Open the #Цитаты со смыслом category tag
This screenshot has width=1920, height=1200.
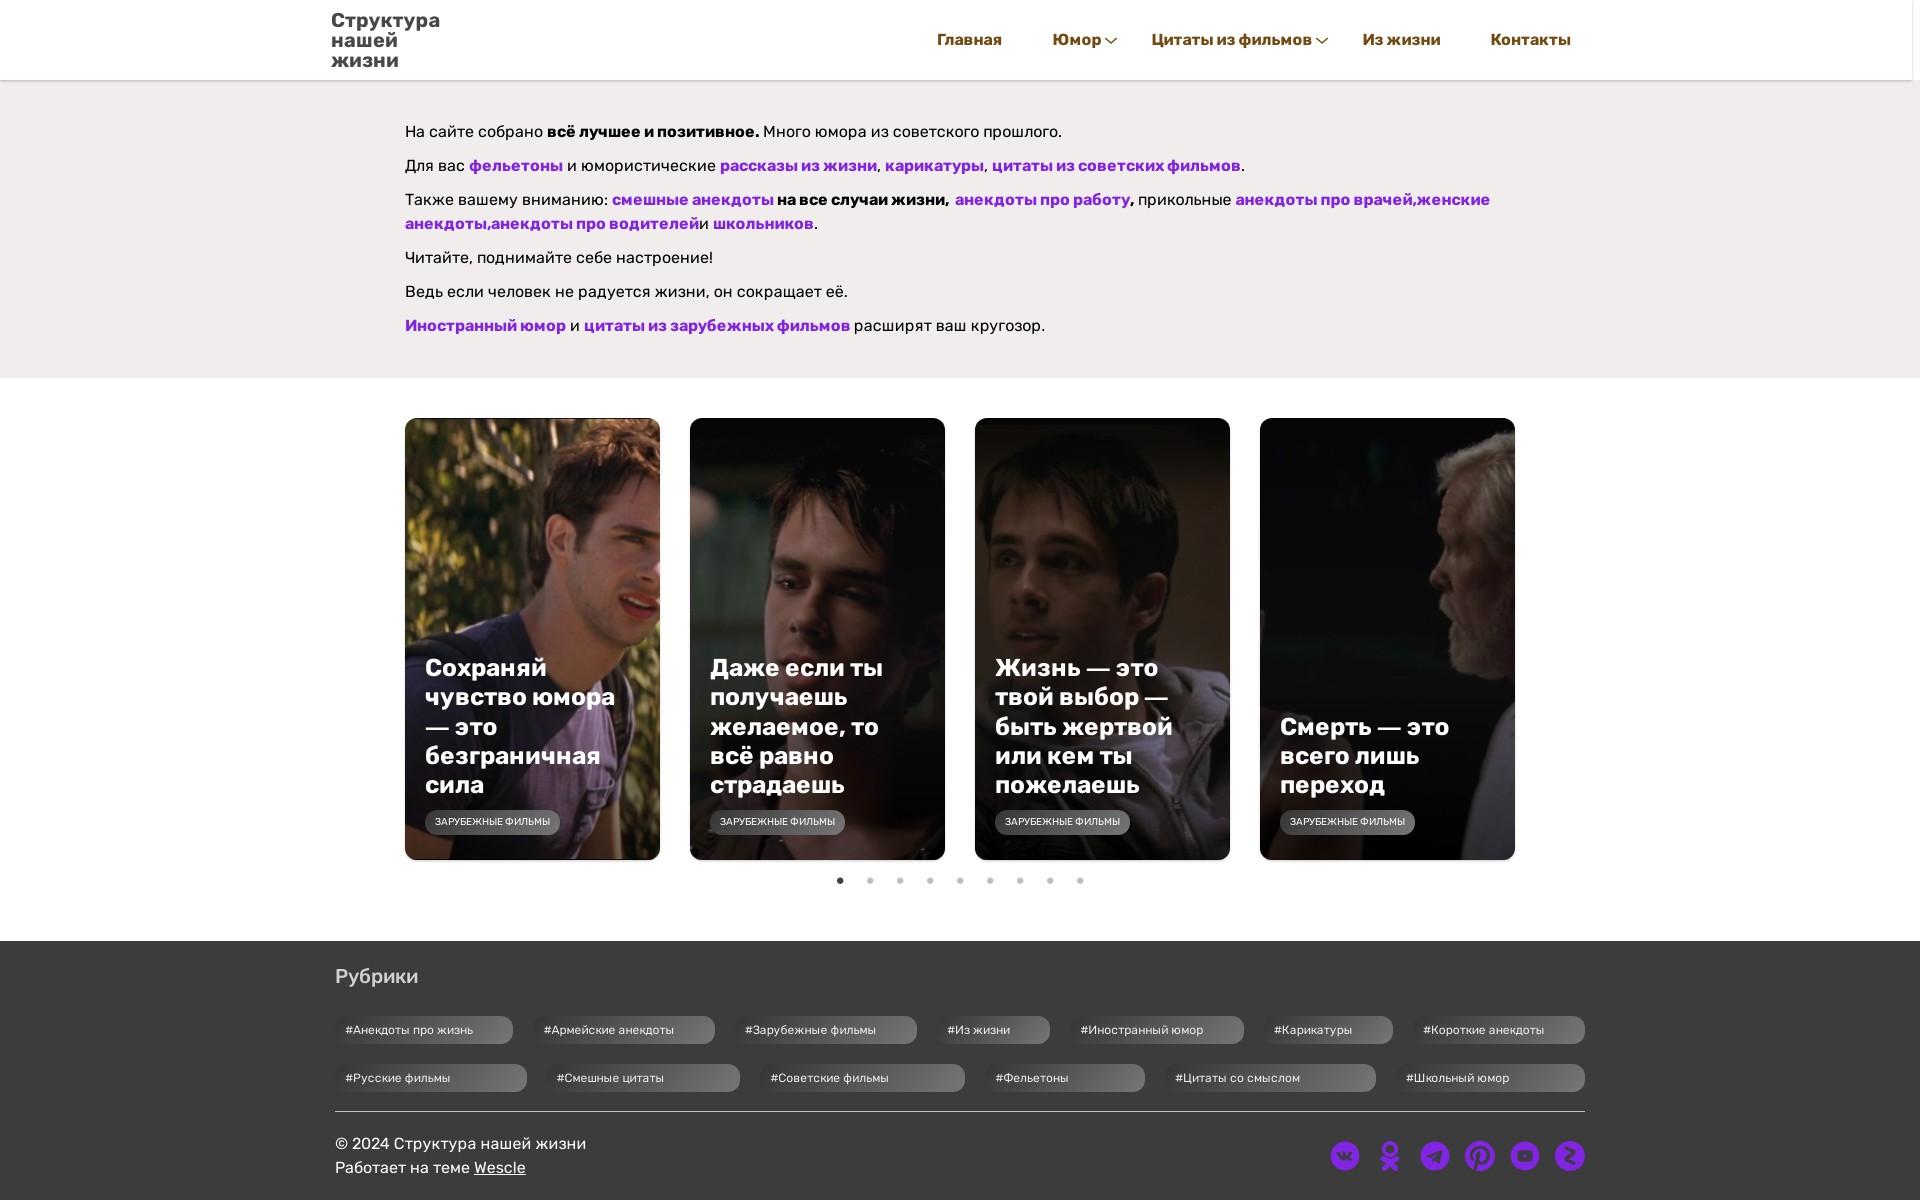coord(1270,1078)
